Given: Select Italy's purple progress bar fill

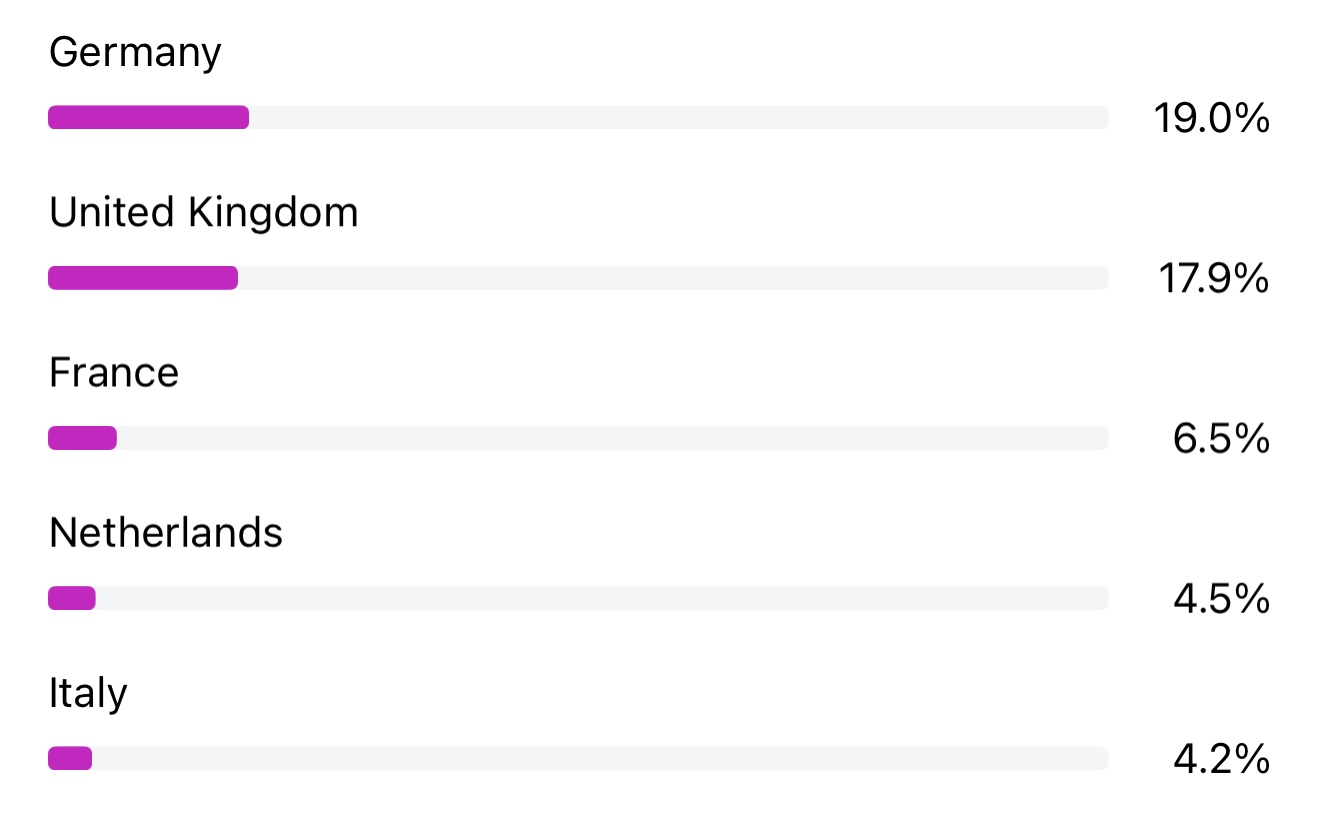Looking at the screenshot, I should (x=70, y=758).
